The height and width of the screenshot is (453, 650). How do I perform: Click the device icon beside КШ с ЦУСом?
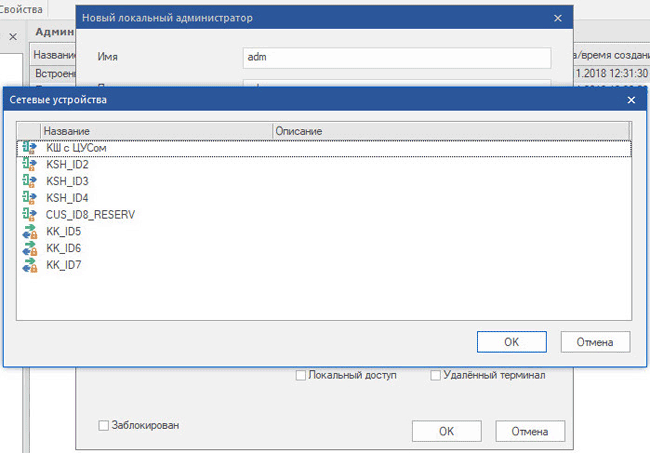click(29, 148)
